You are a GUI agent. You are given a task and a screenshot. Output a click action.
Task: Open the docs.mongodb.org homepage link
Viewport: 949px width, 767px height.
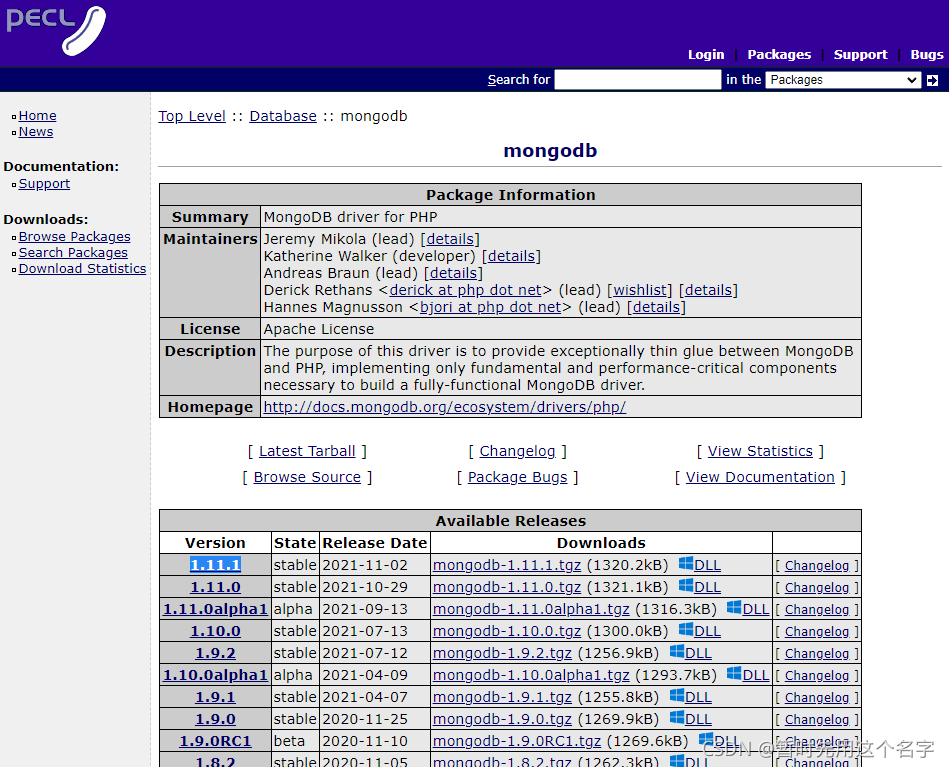point(444,407)
